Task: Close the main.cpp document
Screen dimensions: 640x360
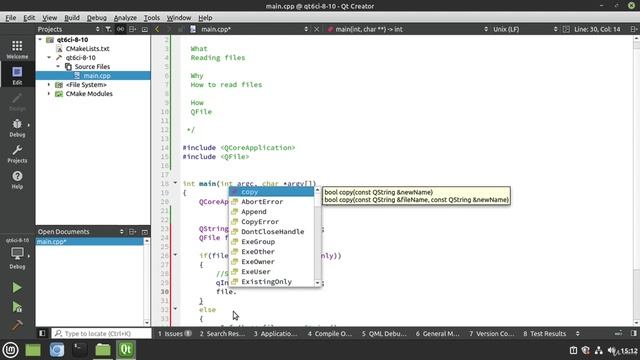Action: [x=316, y=29]
